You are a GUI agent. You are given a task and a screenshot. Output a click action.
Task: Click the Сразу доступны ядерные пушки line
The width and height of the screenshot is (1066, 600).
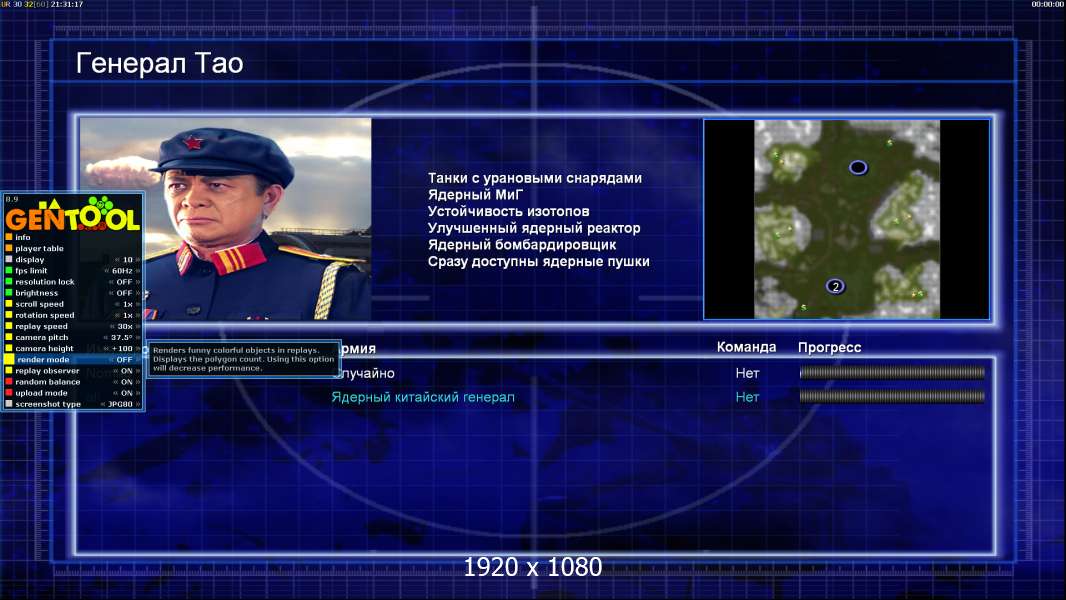538,262
